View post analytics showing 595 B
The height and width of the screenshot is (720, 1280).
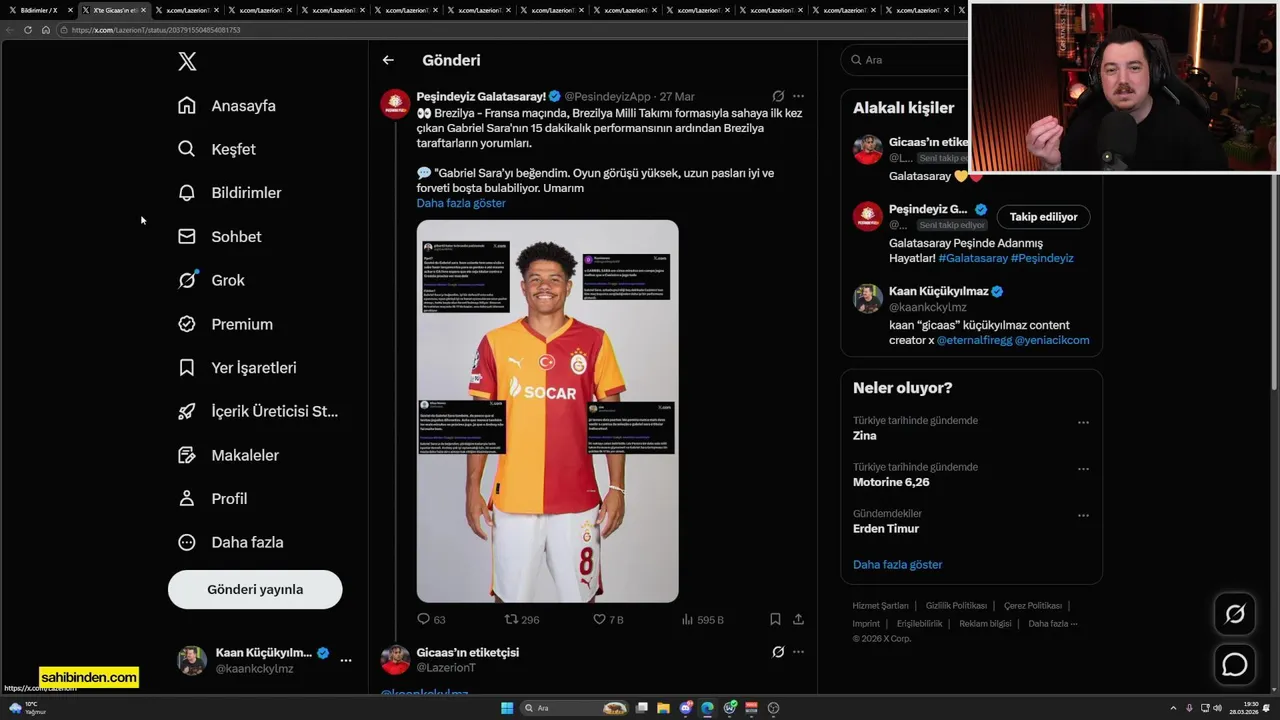[702, 620]
